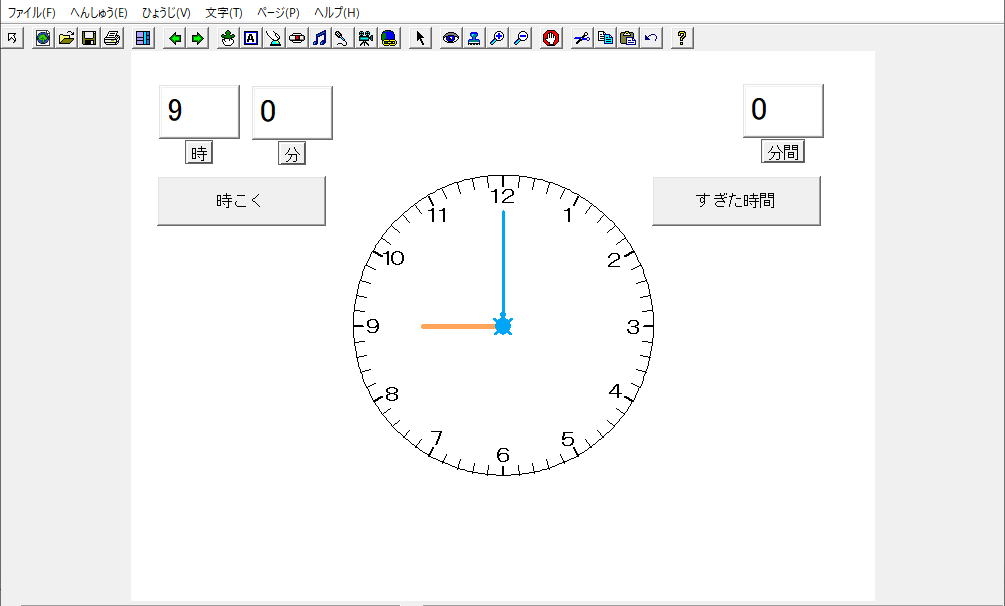Click the music note icon
Screen dimensions: 1005x606
[320, 38]
